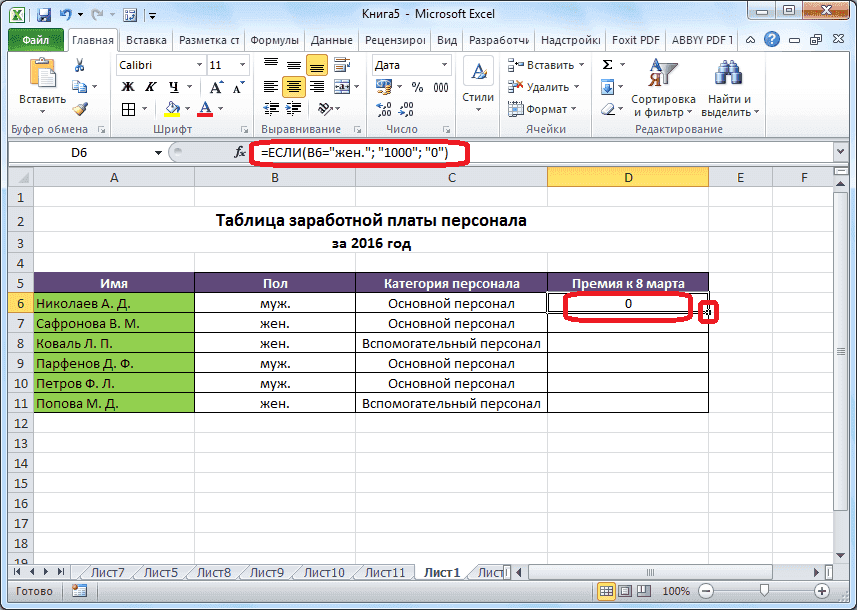
Task: Switch to the Вставка ribbon tab
Action: (144, 40)
